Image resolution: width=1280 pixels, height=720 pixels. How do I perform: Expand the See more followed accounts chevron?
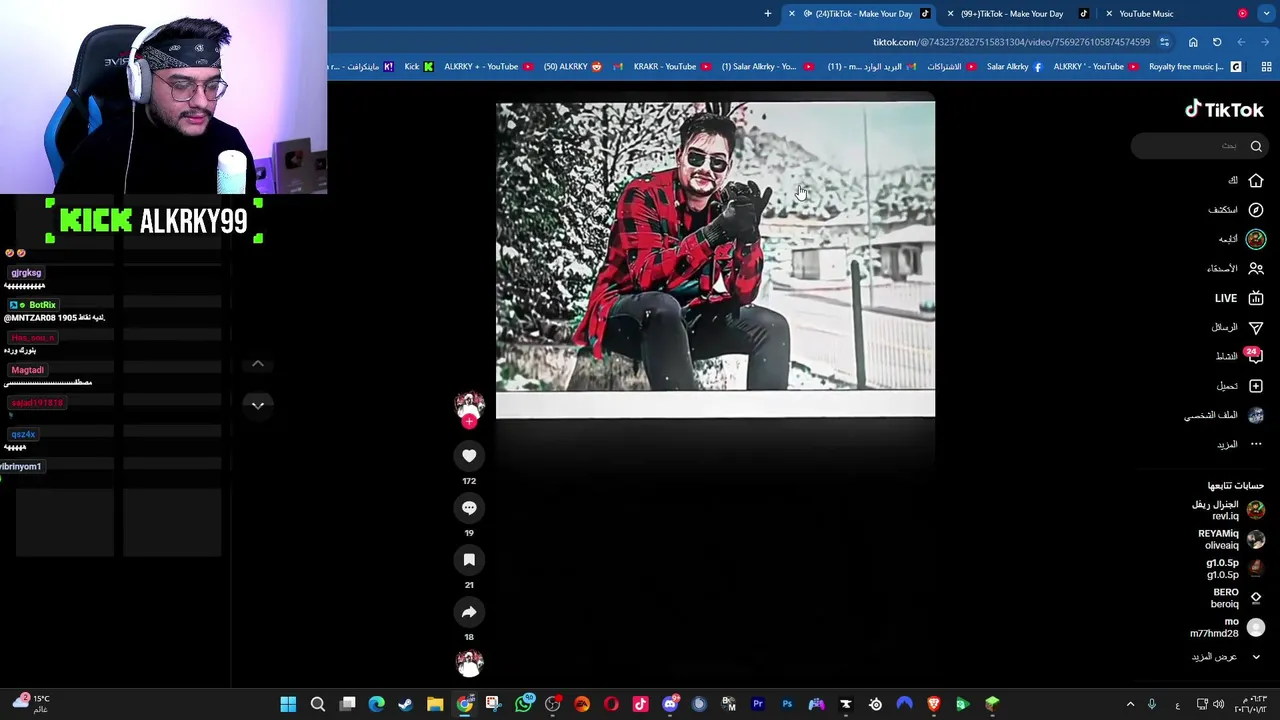tap(1256, 657)
